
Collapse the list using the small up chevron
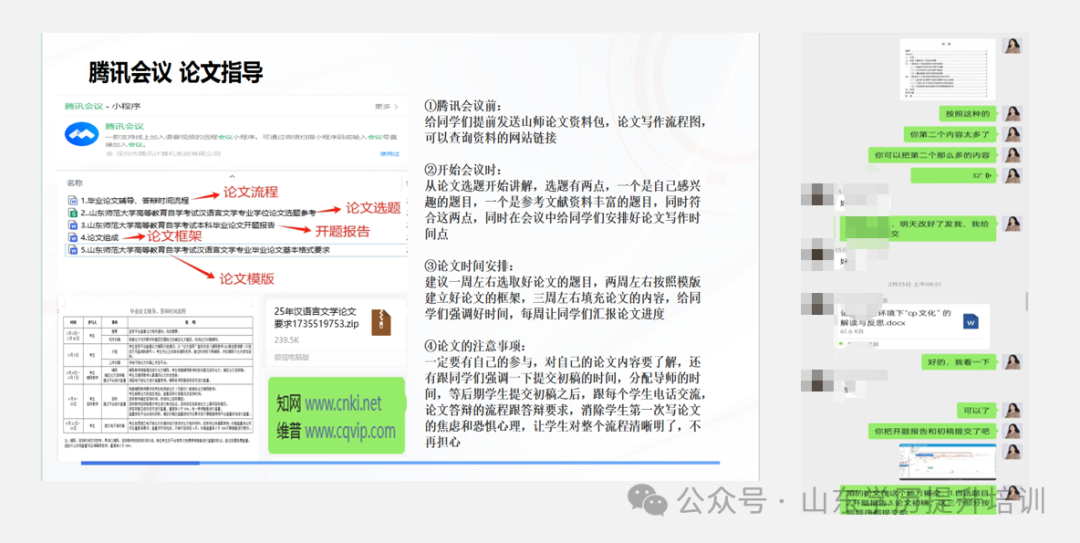[x=232, y=177]
